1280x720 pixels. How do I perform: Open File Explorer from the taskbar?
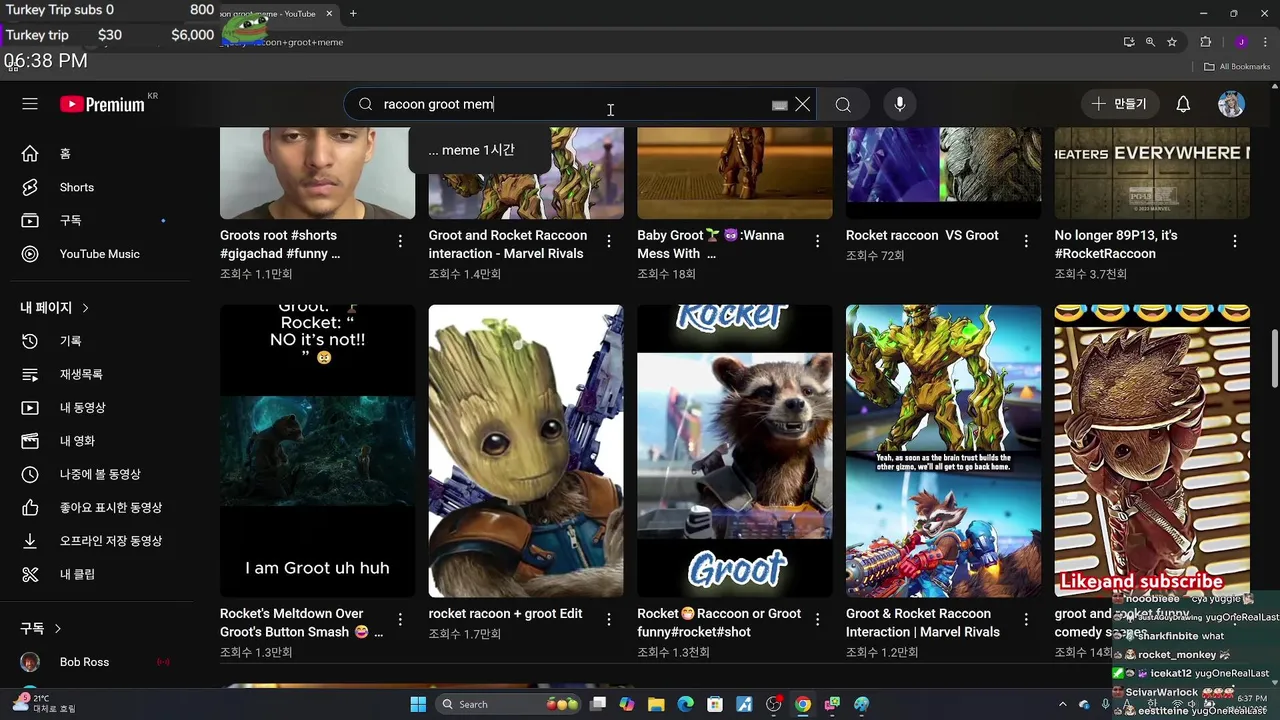pos(656,704)
